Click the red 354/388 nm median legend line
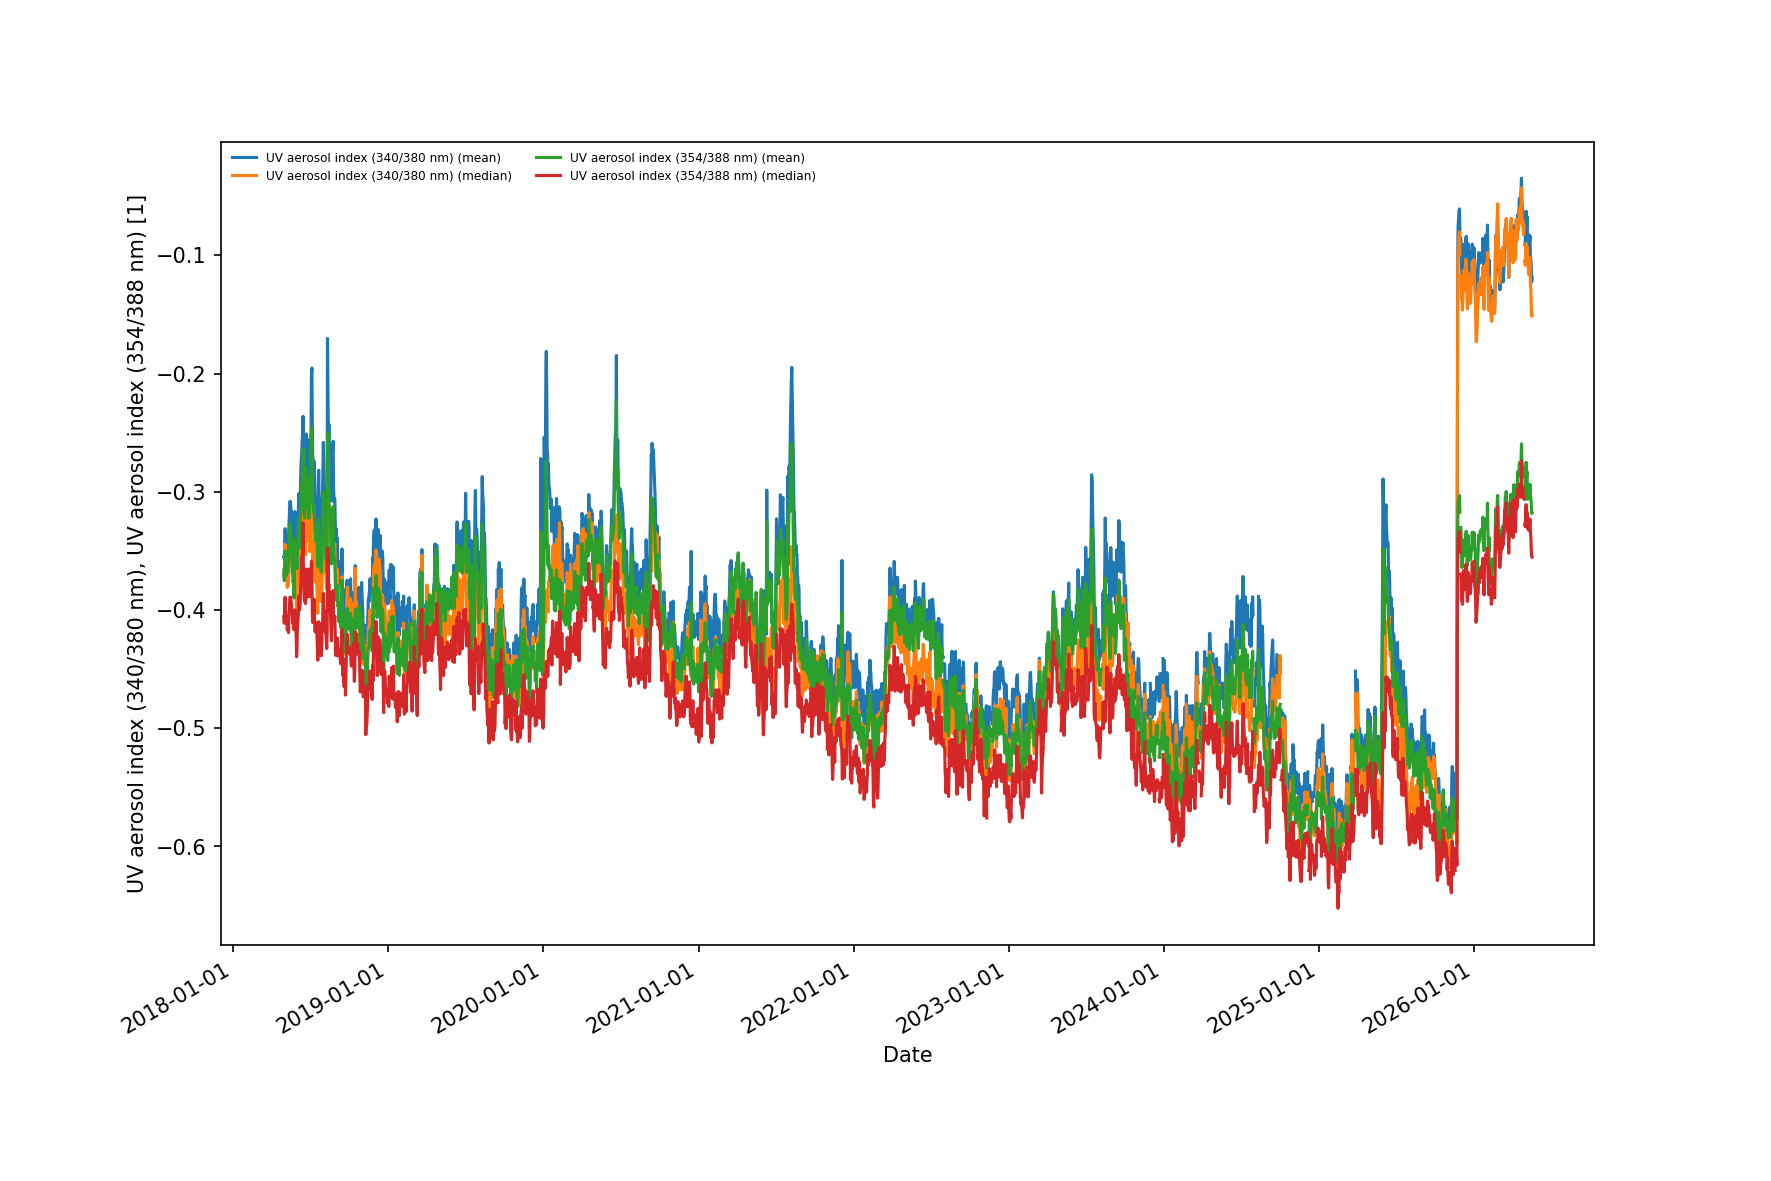This screenshot has height=1181, width=1771. coord(549,176)
